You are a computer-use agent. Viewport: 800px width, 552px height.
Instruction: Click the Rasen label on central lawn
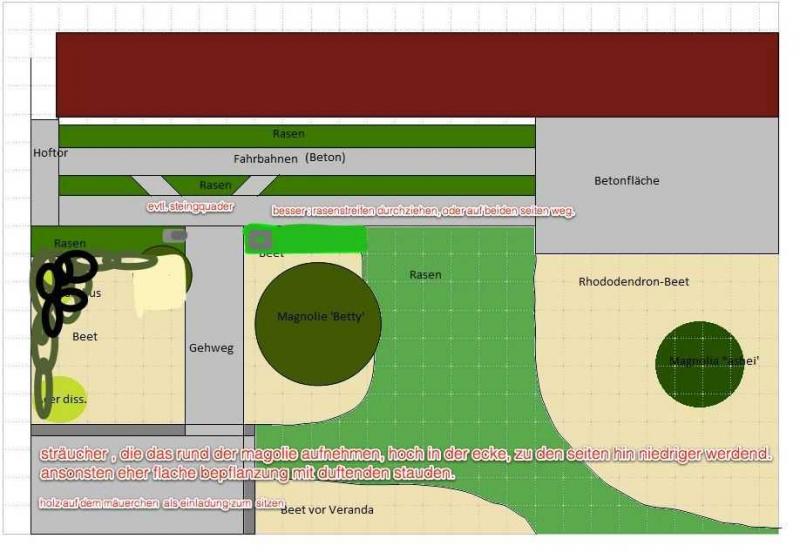coord(425,275)
